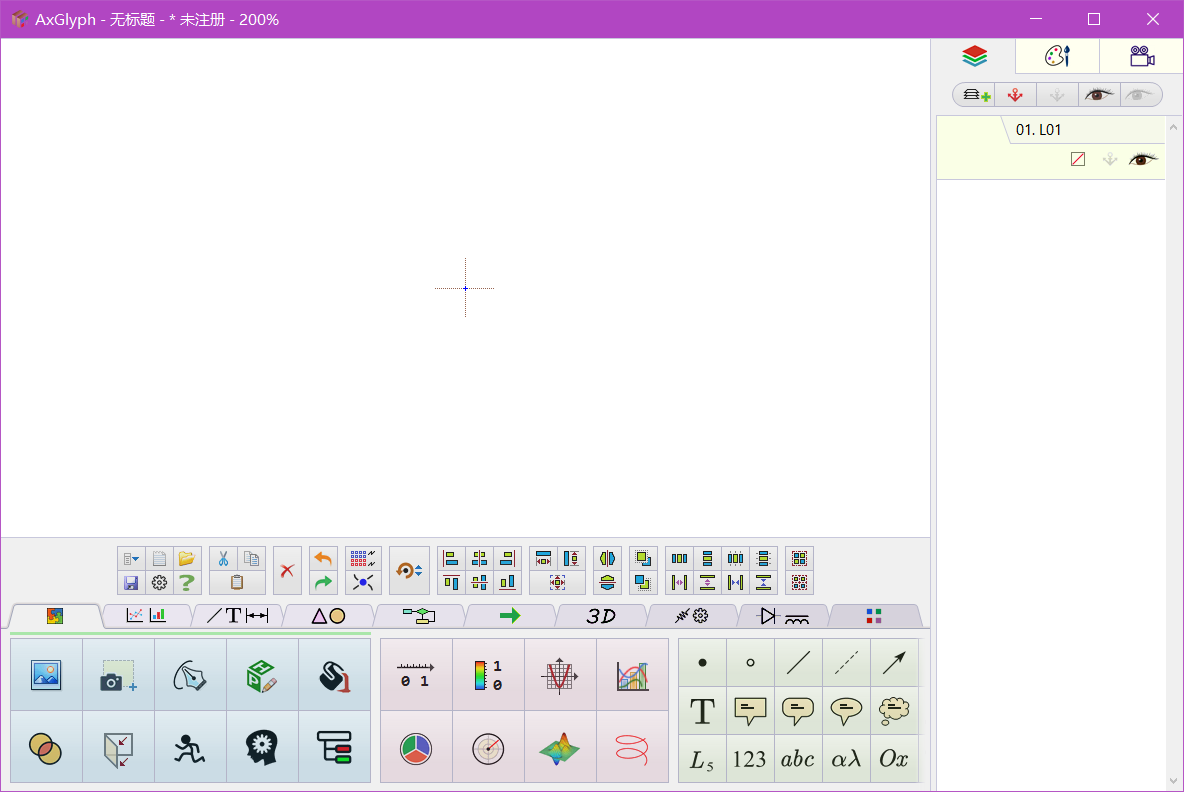
Task: Open the charts tab in tool panel
Action: (x=146, y=616)
